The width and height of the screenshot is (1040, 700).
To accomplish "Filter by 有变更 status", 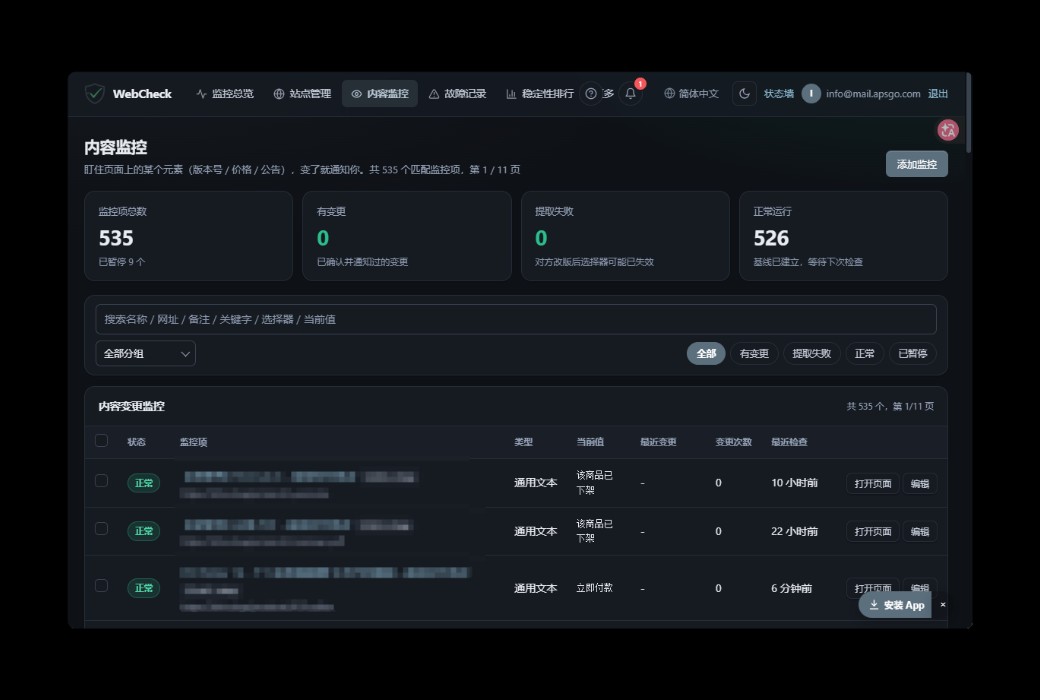I will pos(753,354).
